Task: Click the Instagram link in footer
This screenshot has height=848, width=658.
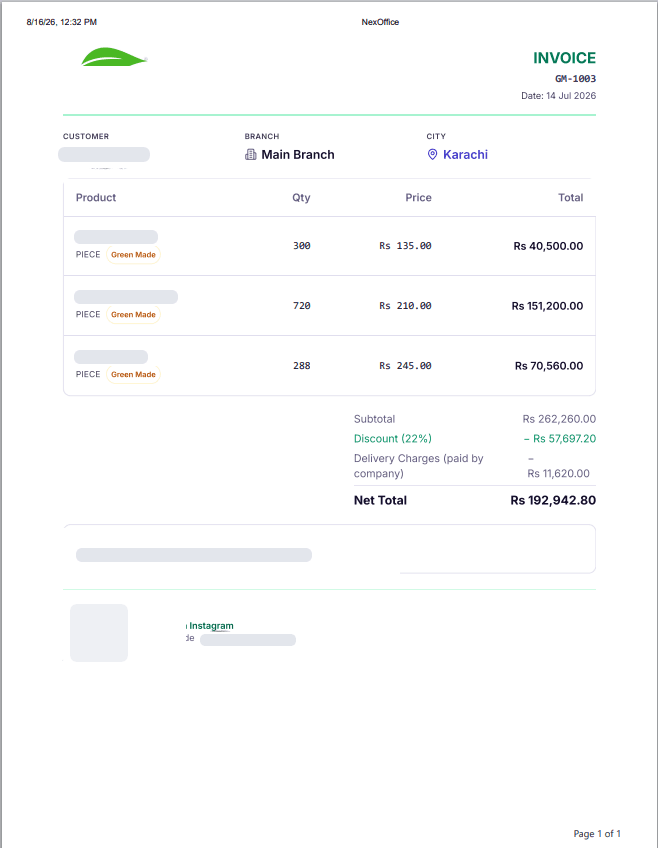Action: point(211,626)
